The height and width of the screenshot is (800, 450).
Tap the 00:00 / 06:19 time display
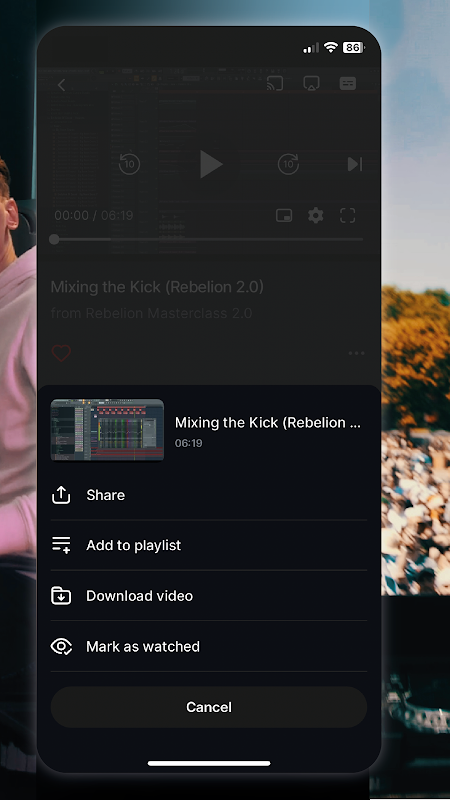pyautogui.click(x=94, y=215)
